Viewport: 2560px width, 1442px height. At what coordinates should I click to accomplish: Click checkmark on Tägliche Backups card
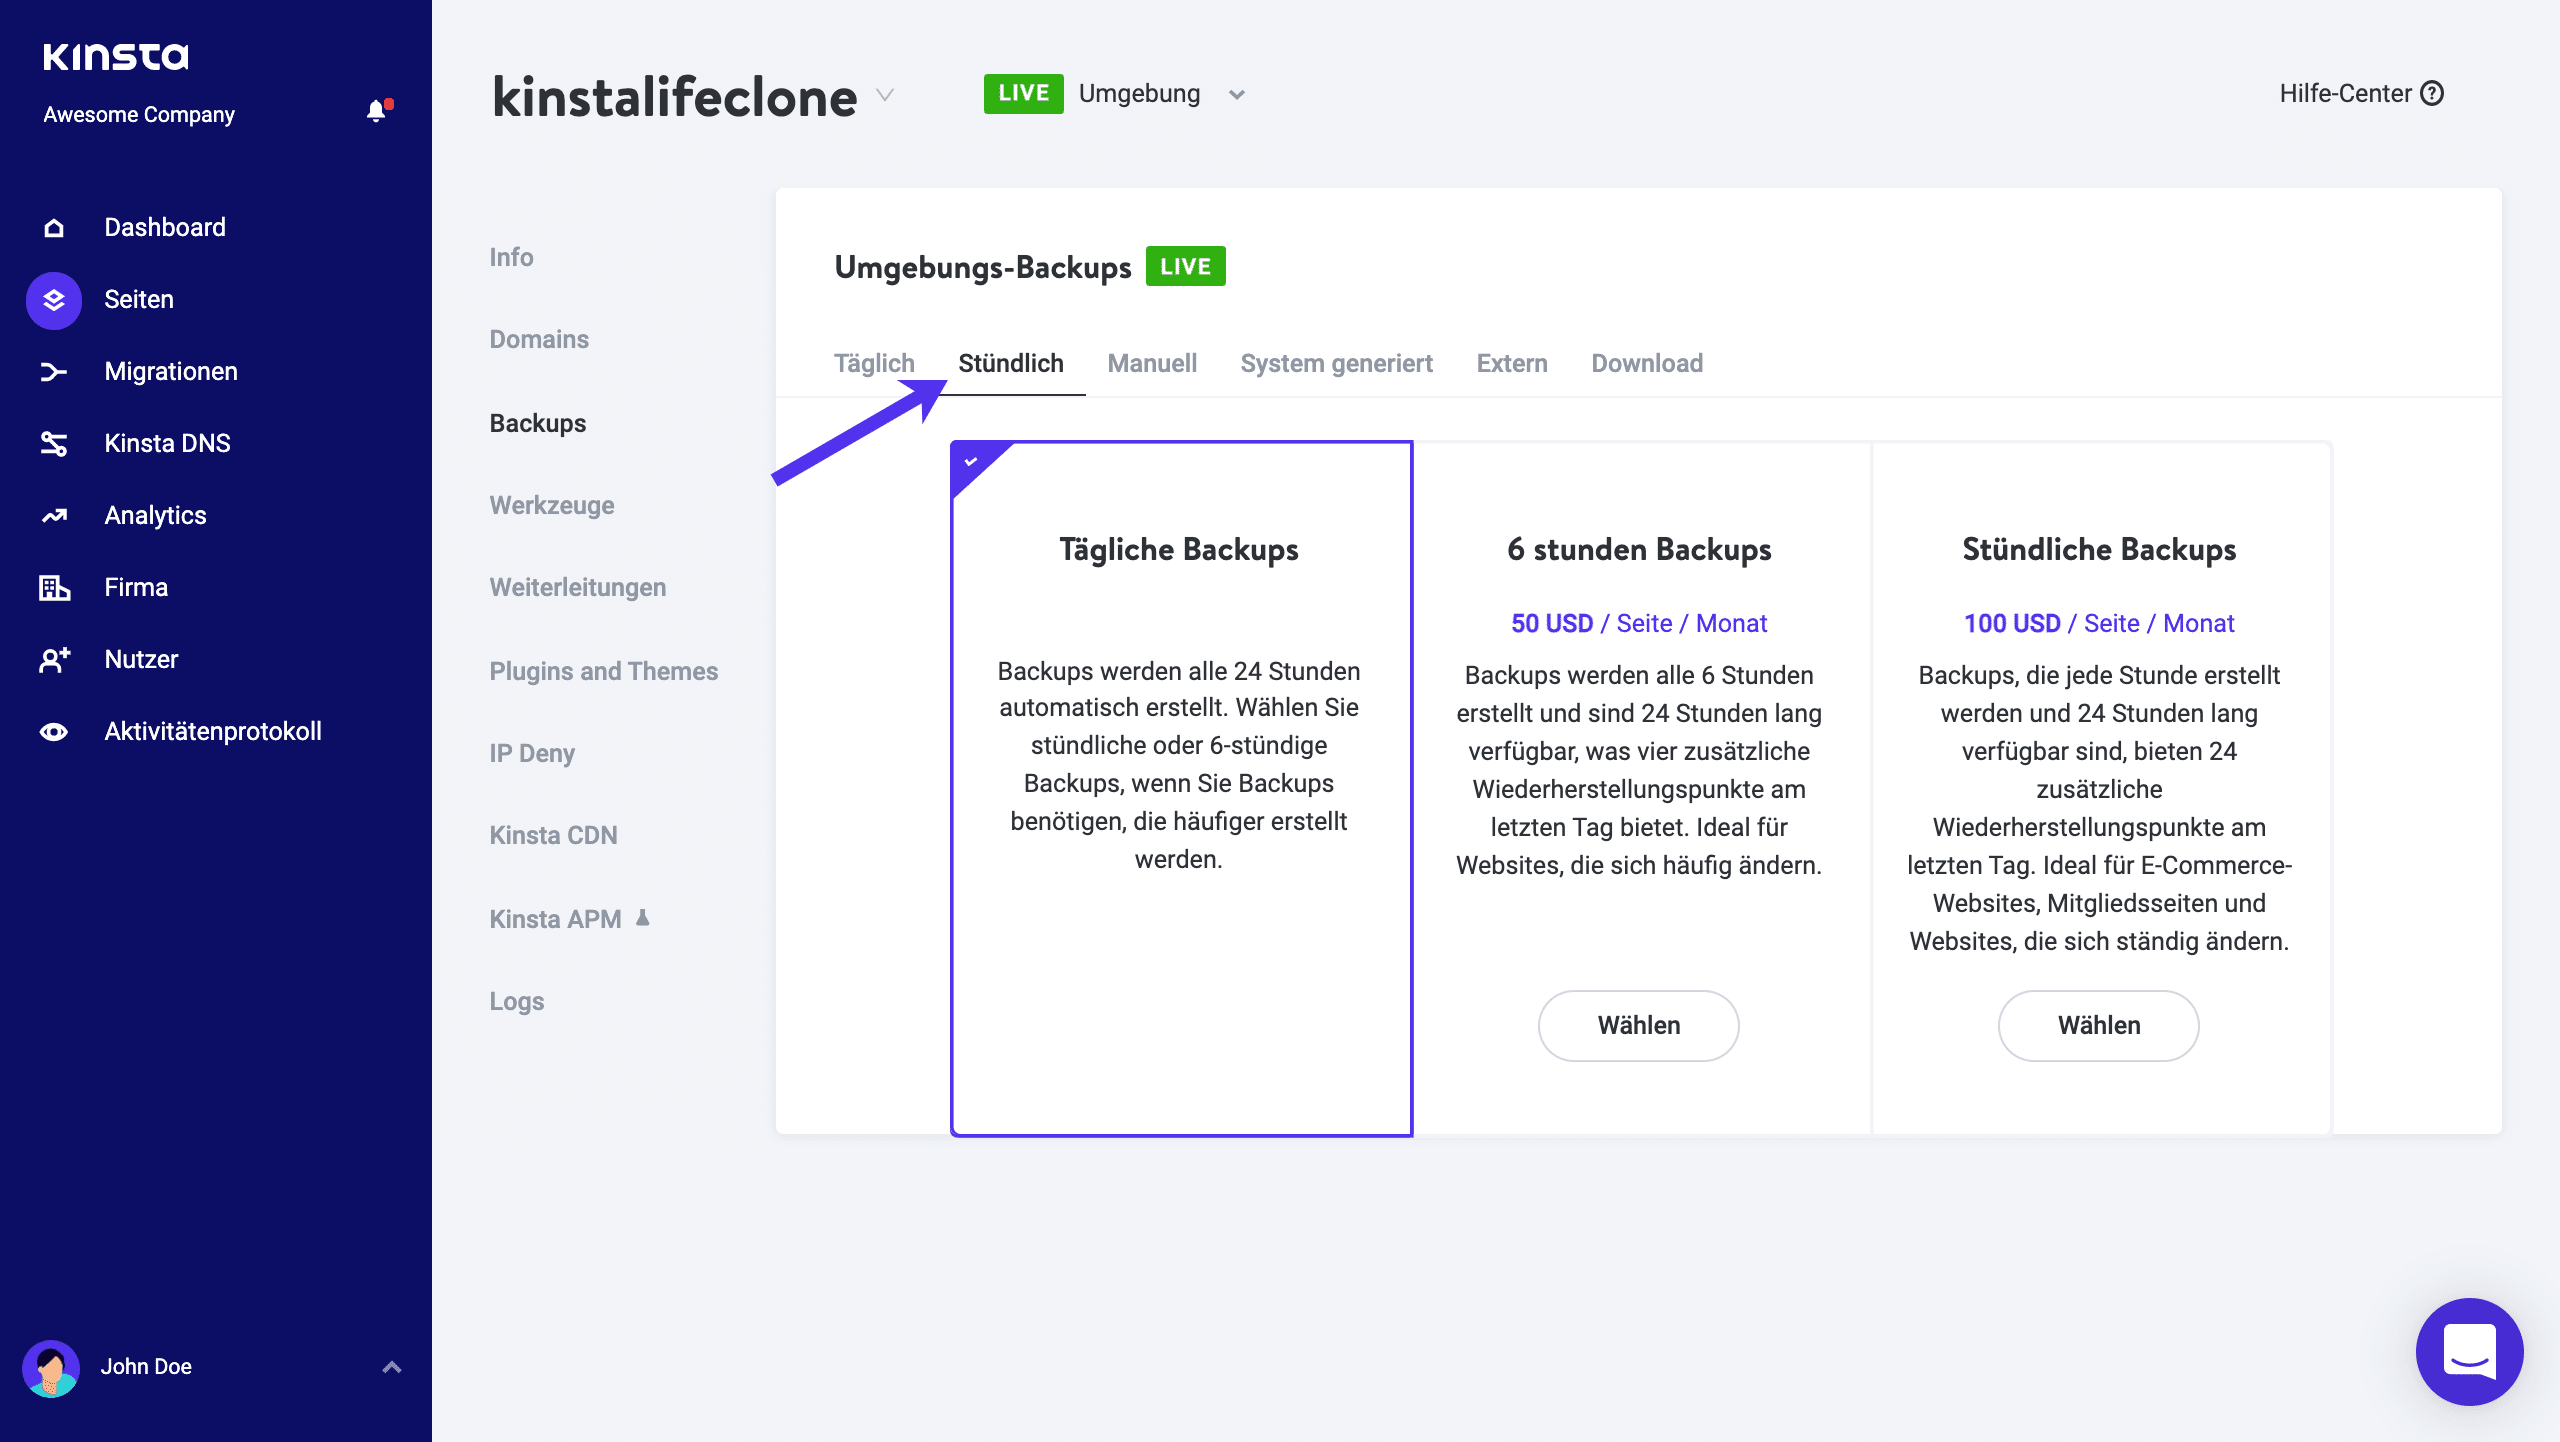971,461
